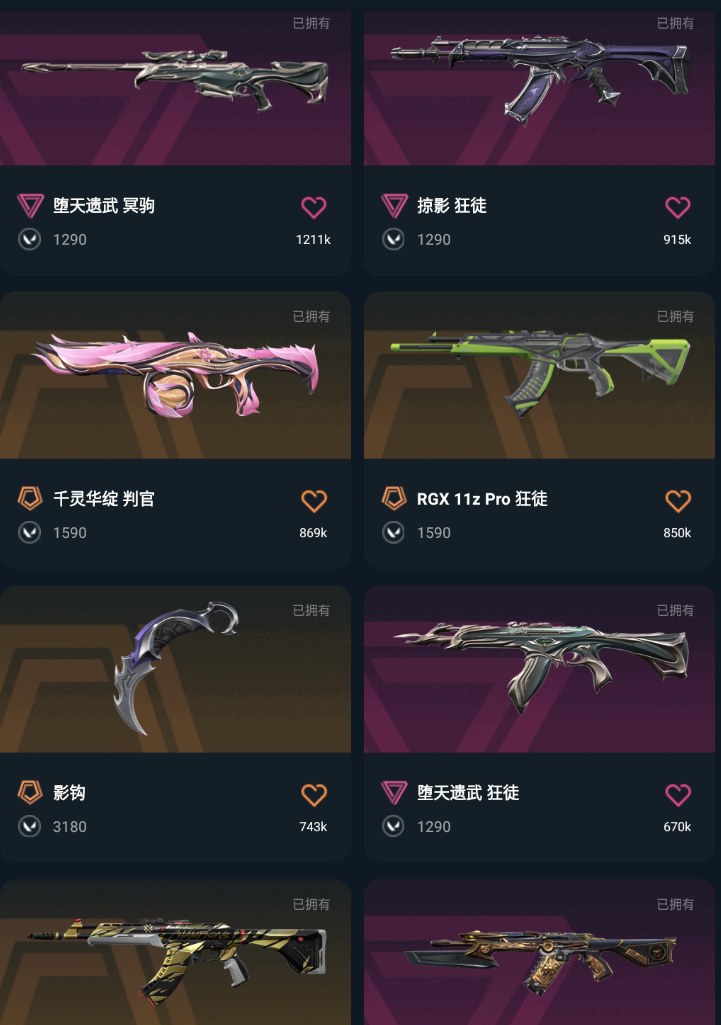Open the ornate gold rifle skin at bottom right
This screenshot has height=1025, width=721.
pos(539,952)
